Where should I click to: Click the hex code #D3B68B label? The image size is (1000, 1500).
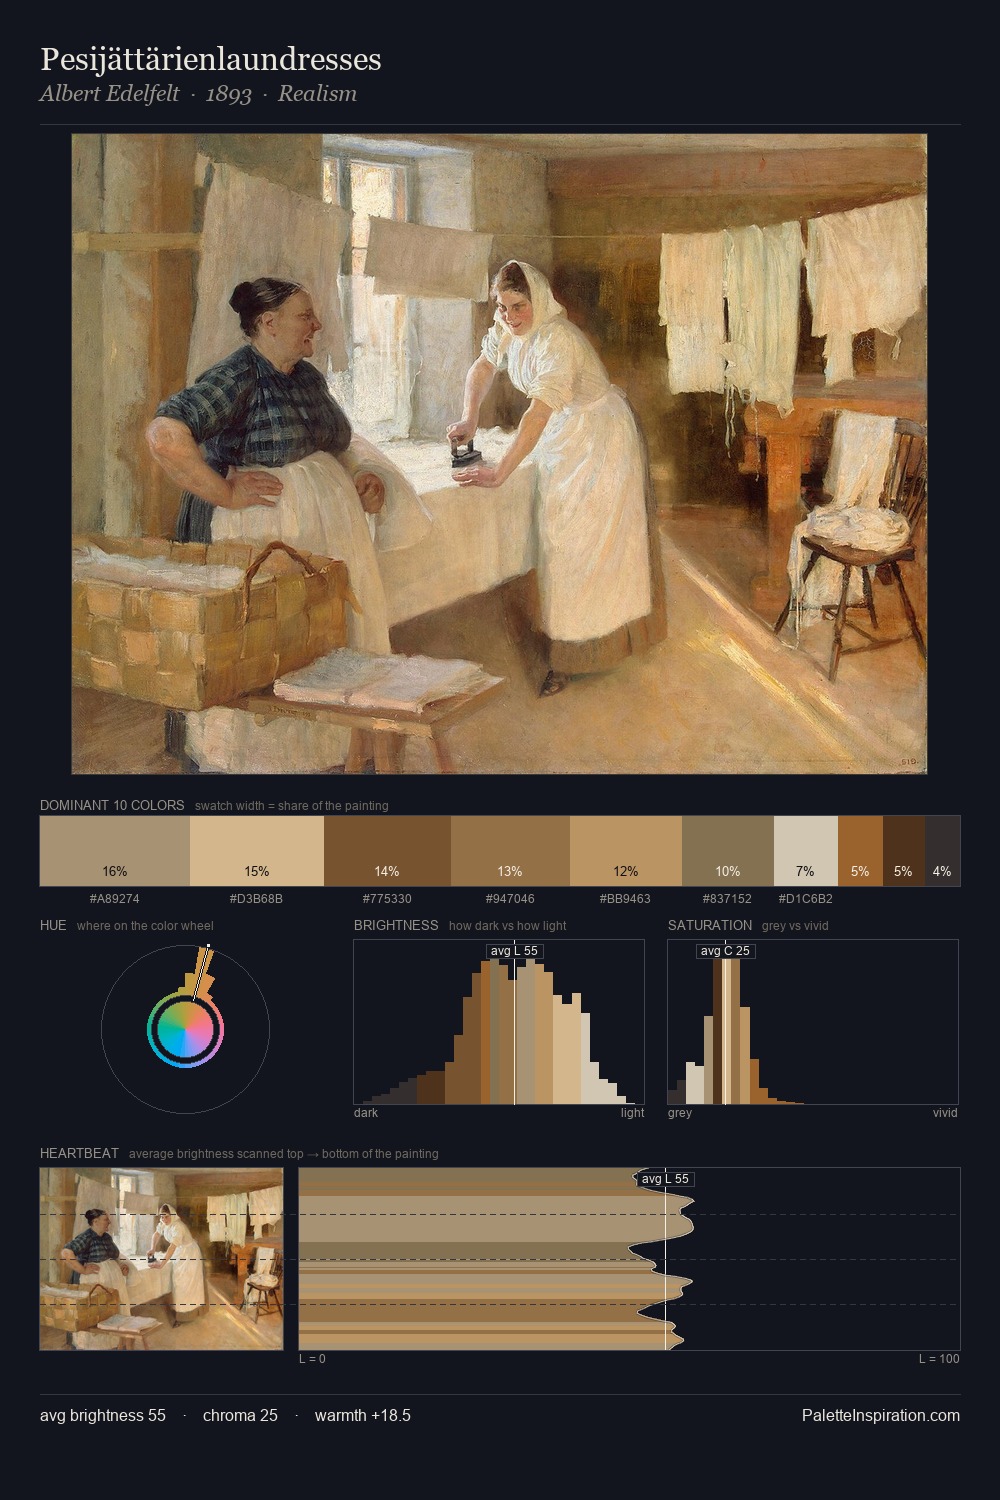click(x=257, y=899)
